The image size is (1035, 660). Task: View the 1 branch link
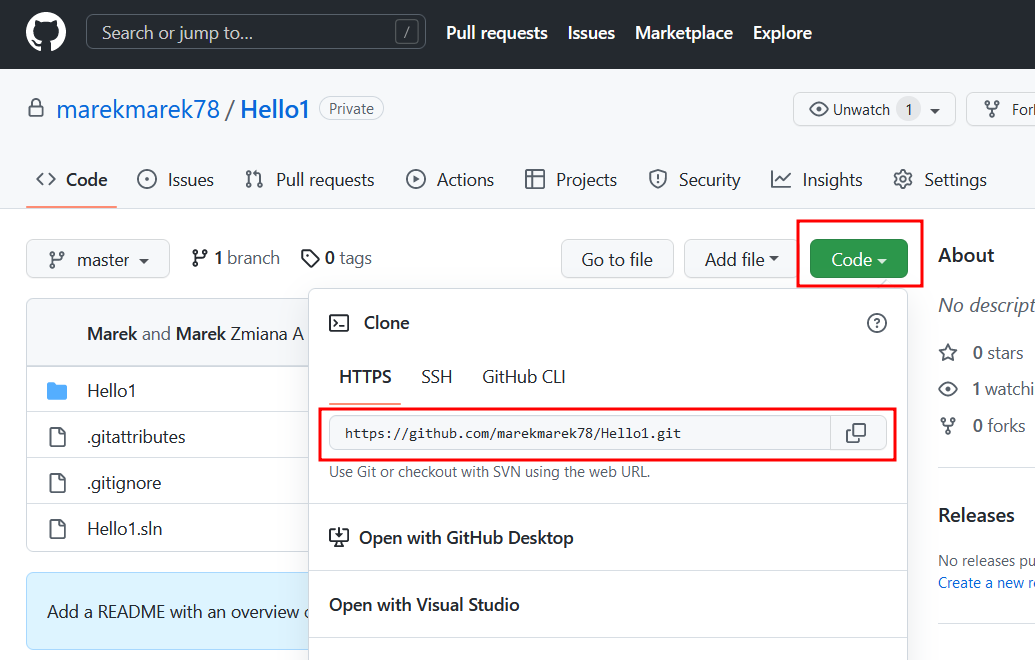click(236, 258)
